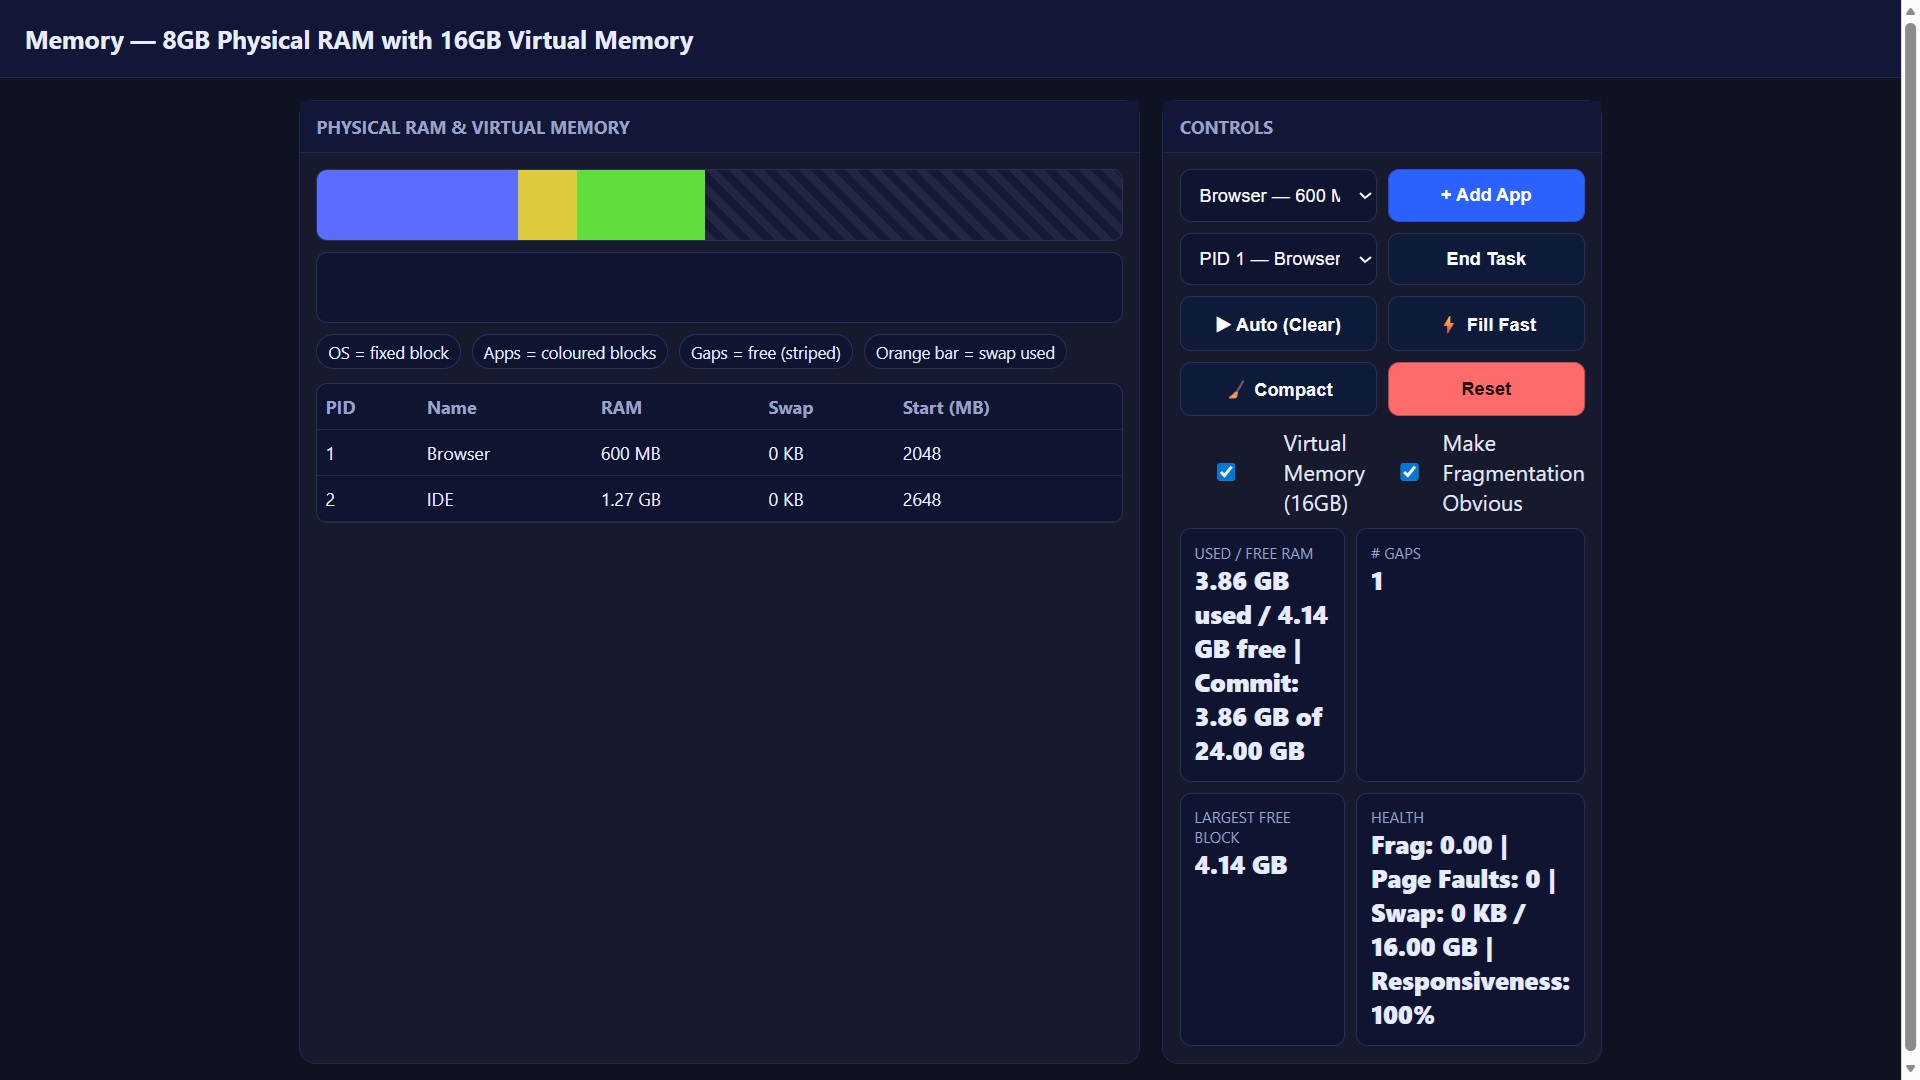
Task: Click the plus icon on Add App
Action: 1444,195
